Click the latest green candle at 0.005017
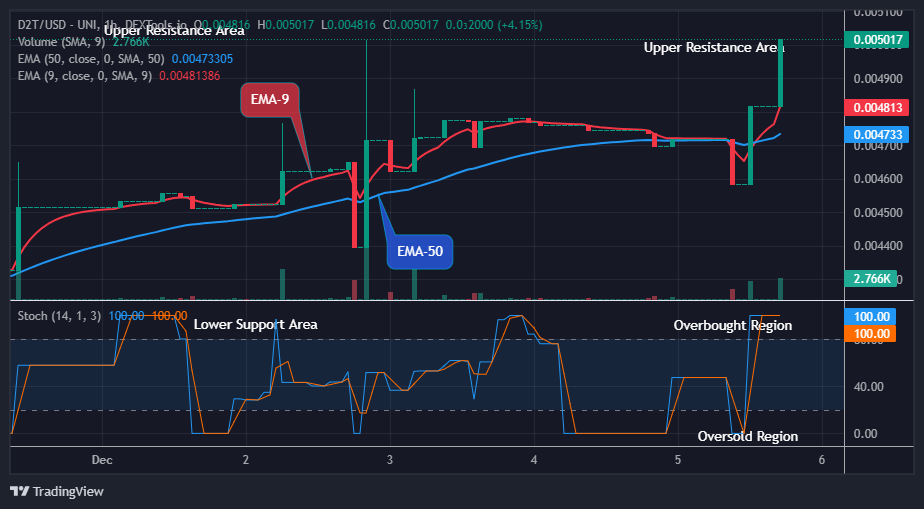 780,73
